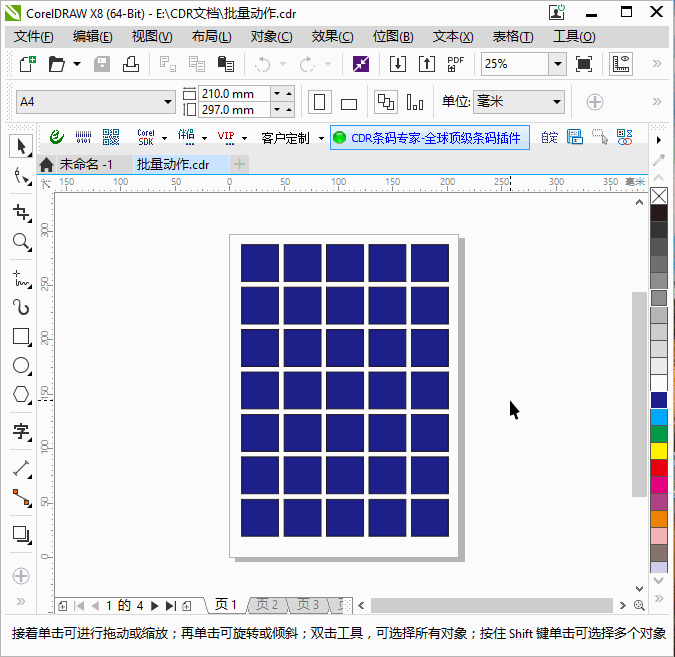
Task: Switch to the 页 3 page tab
Action: click(308, 605)
